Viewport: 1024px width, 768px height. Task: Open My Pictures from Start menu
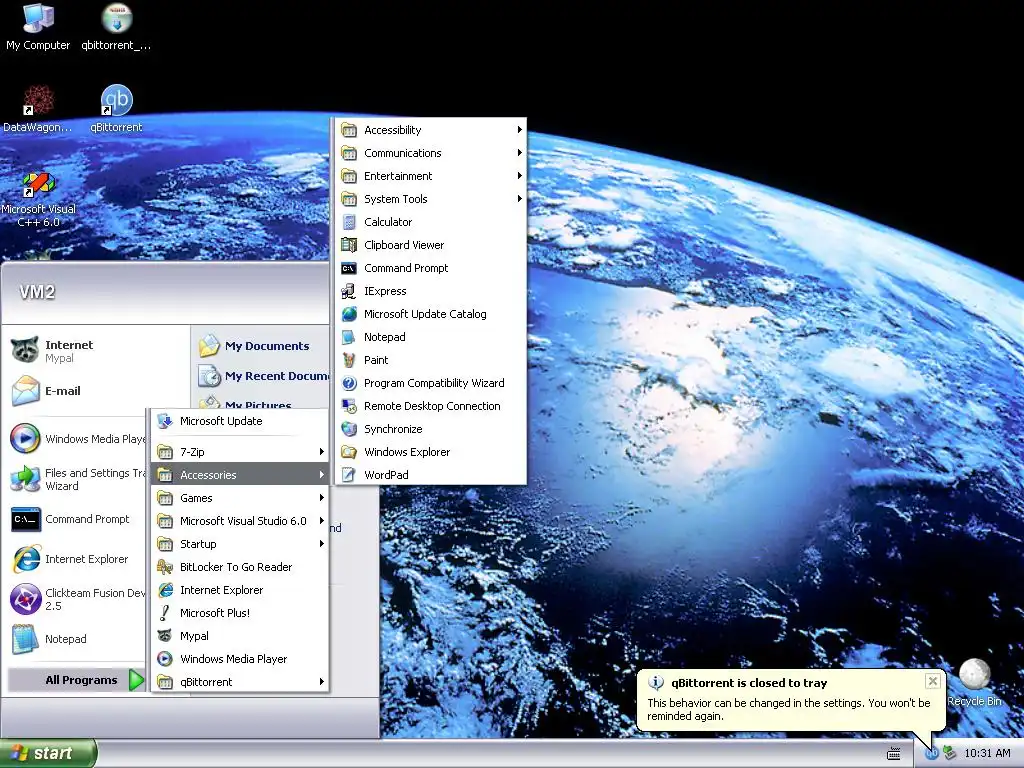261,402
